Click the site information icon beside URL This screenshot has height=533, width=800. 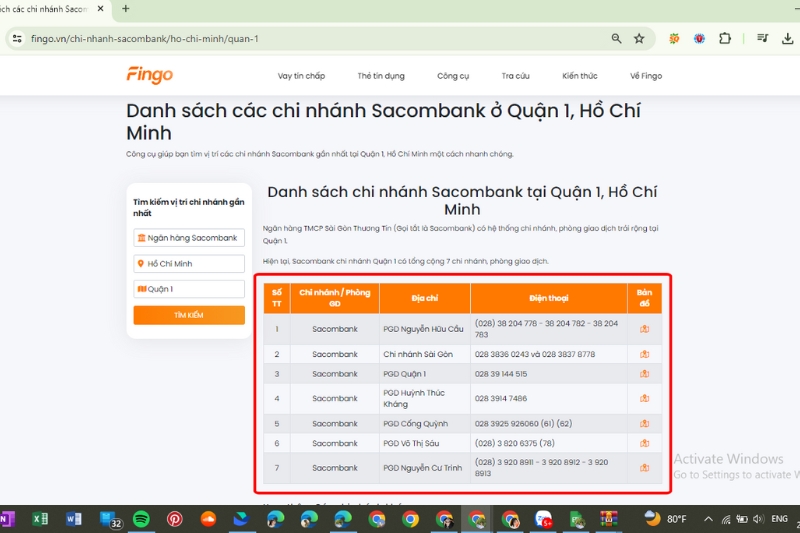(17, 38)
